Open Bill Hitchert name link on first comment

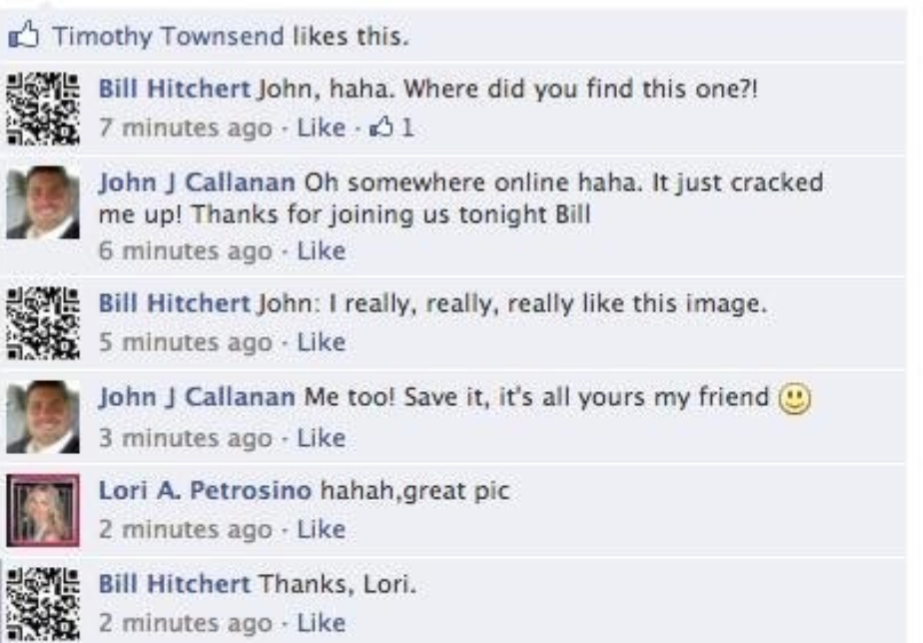(175, 89)
